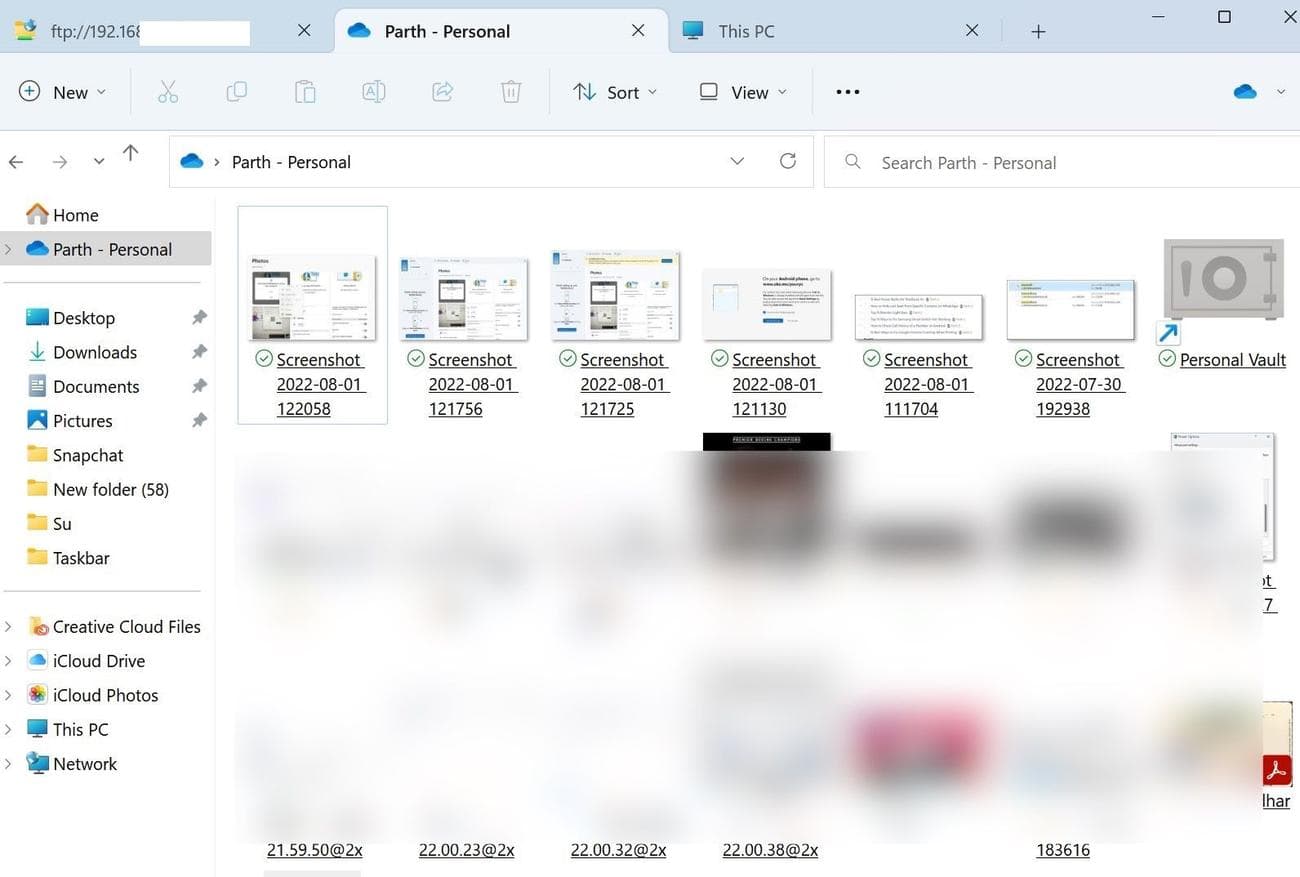
Task: Paste from the clipboard
Action: pyautogui.click(x=305, y=91)
